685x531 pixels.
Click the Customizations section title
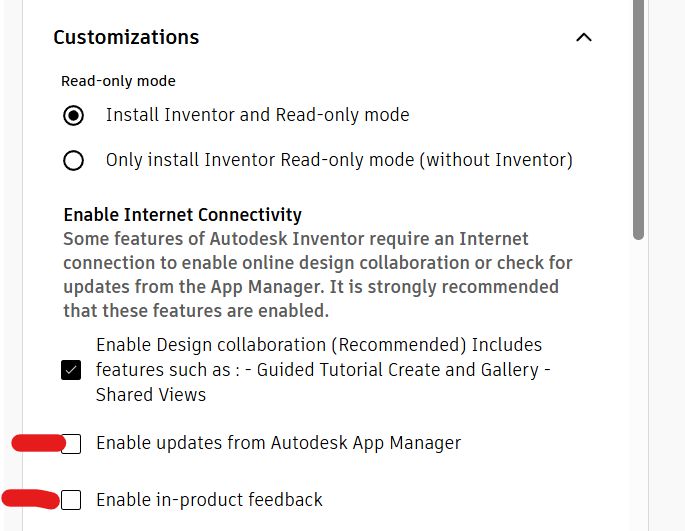pos(126,38)
